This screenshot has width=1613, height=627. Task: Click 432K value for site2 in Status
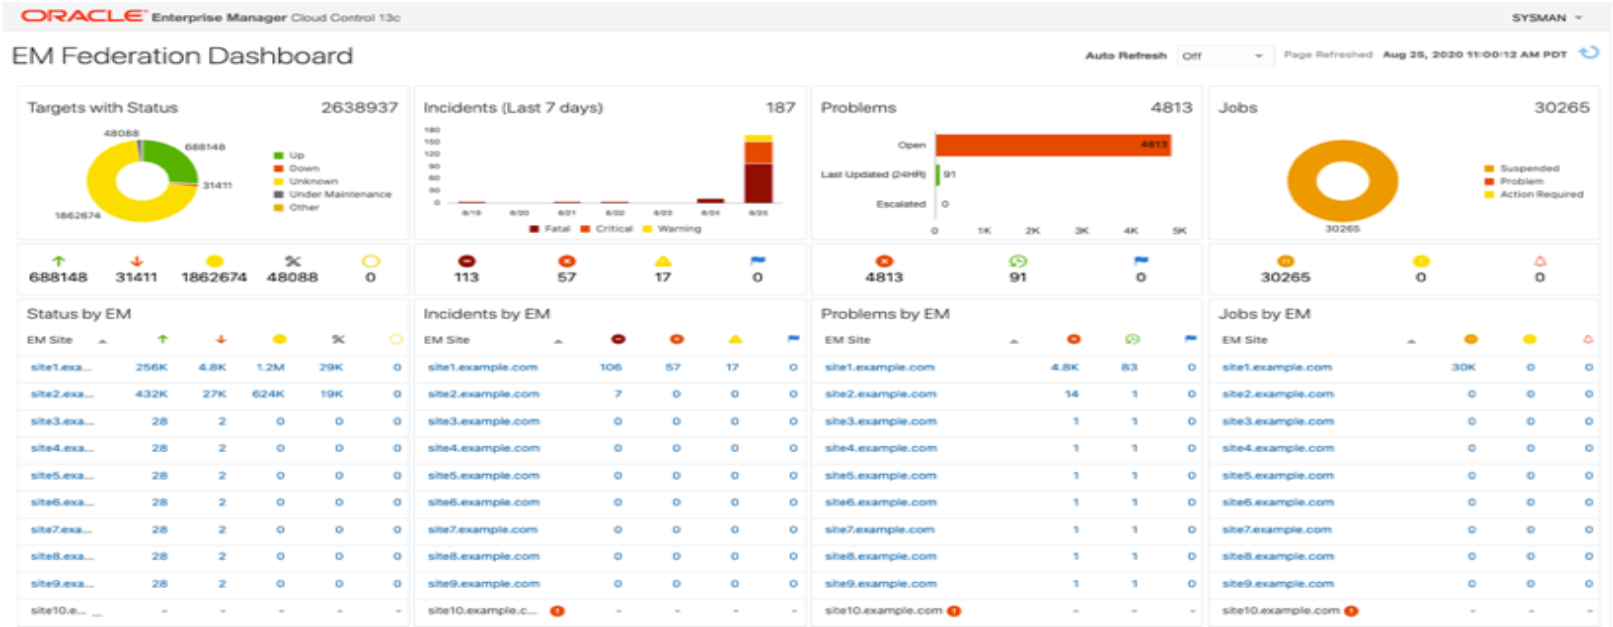click(151, 394)
